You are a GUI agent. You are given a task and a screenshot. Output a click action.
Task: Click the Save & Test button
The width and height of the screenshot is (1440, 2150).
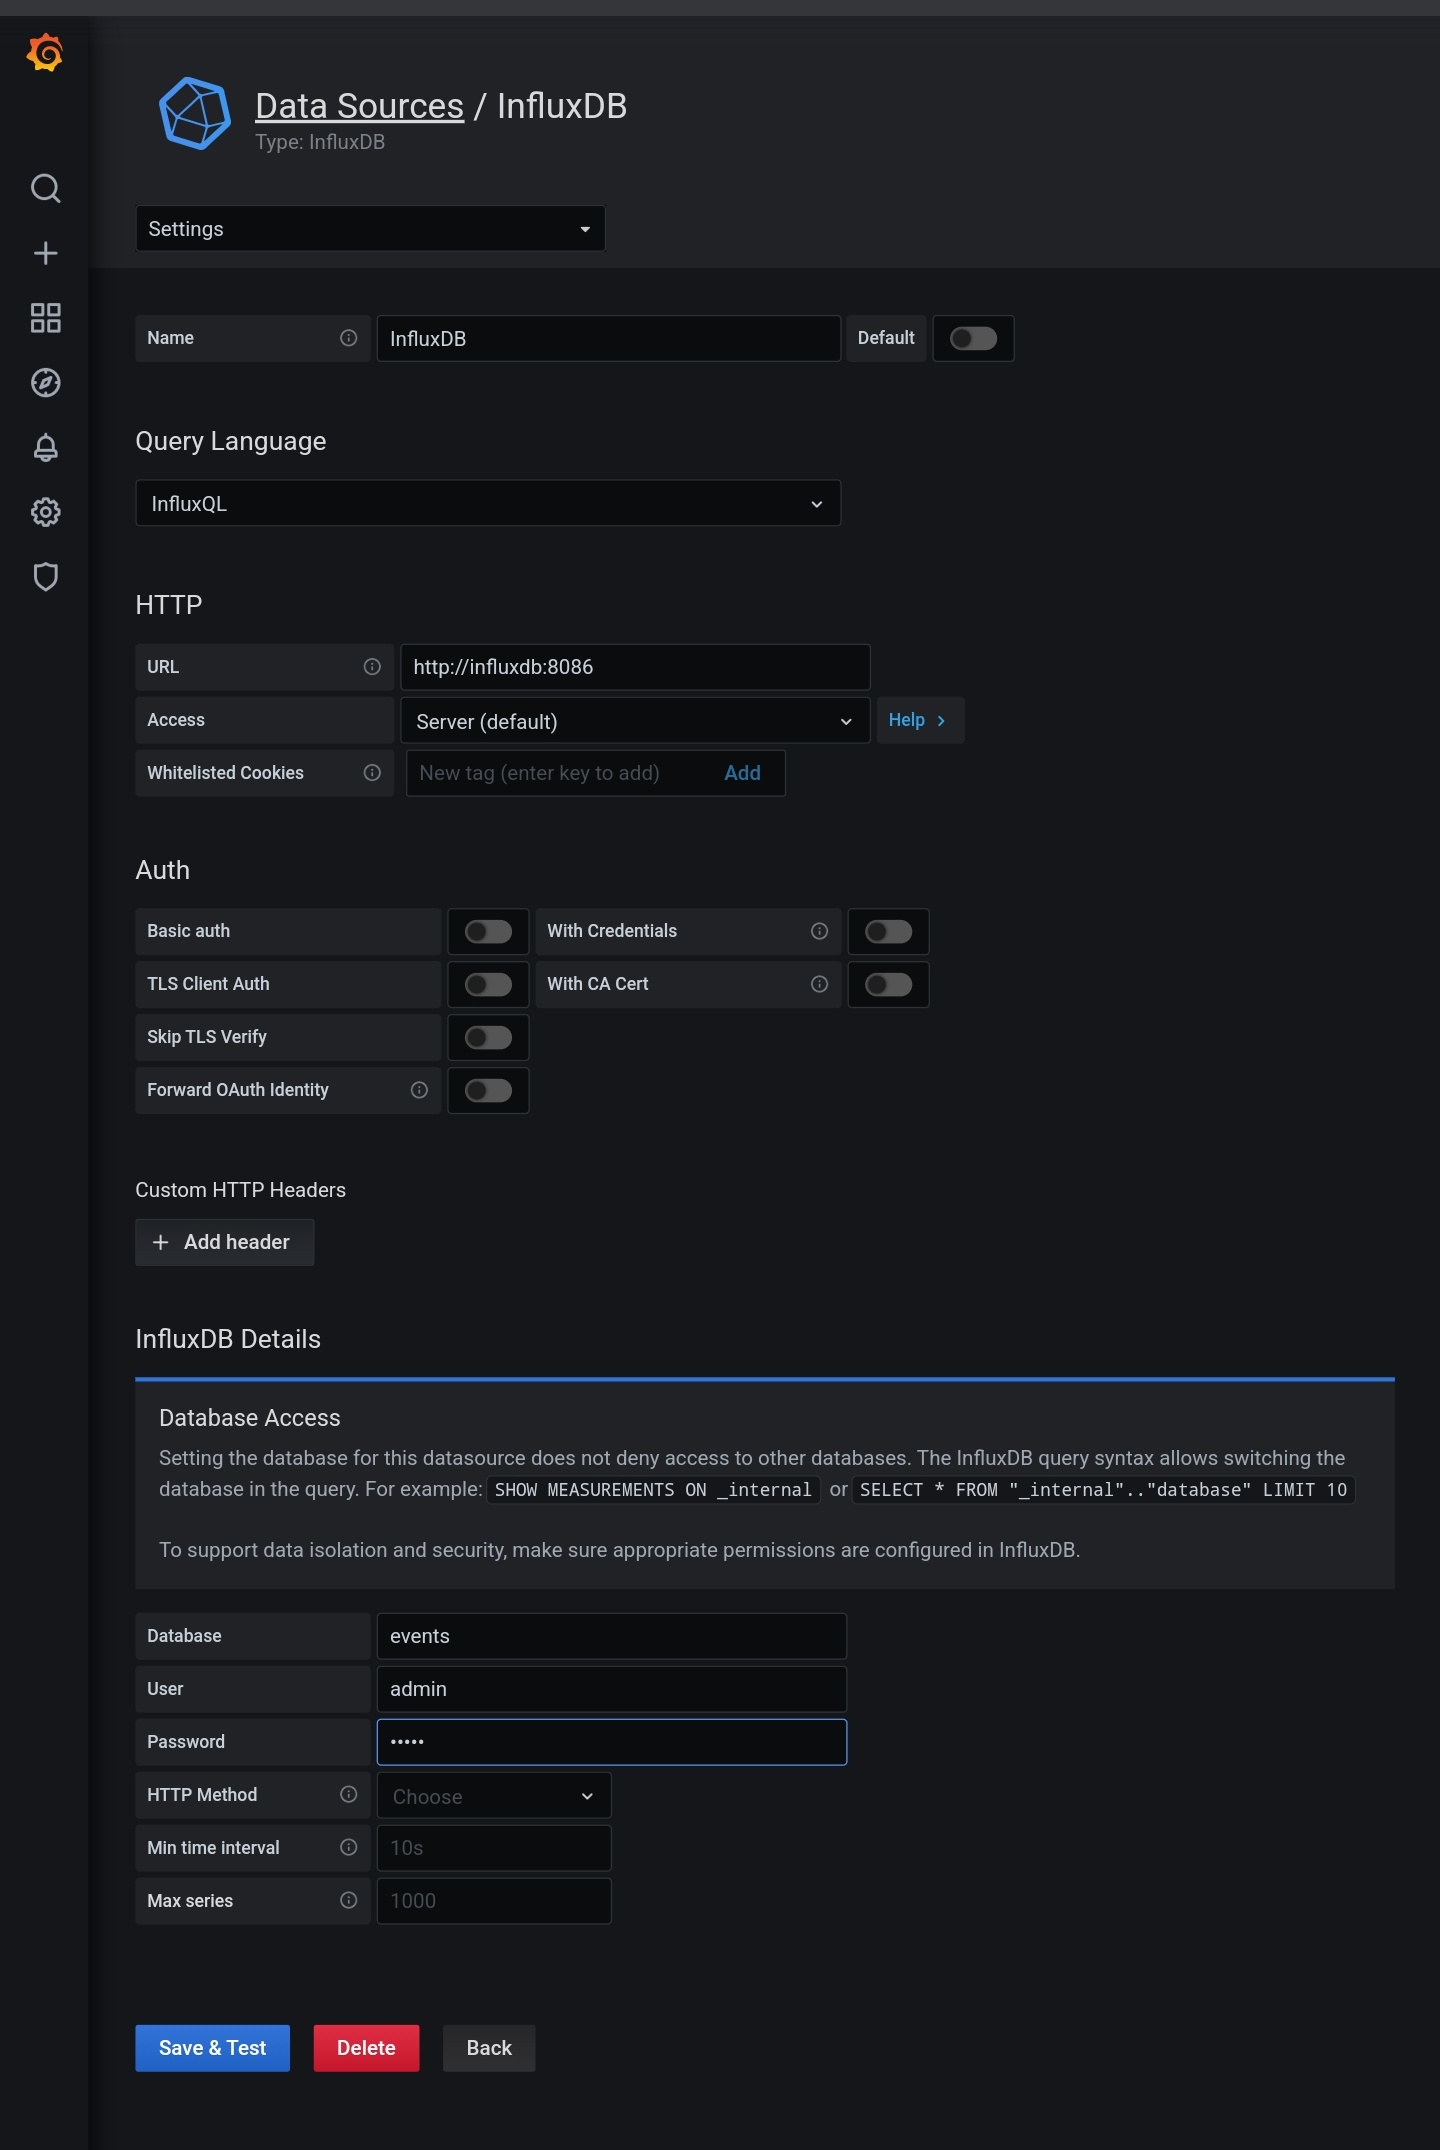(x=213, y=2048)
